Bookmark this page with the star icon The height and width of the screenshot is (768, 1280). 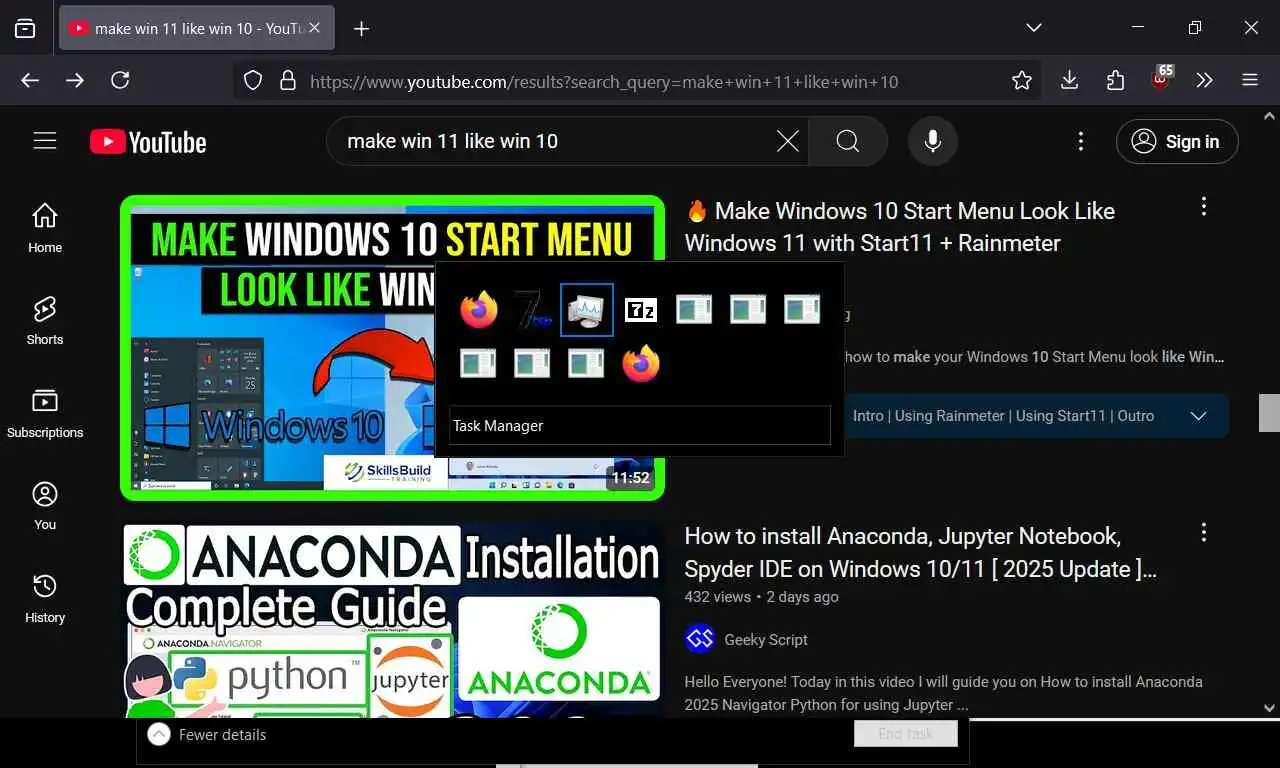click(1021, 81)
